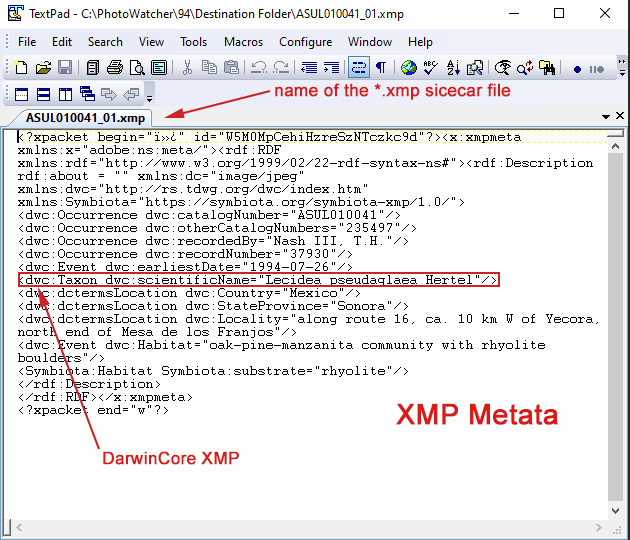The image size is (630, 540).
Task: Open the Window menu
Action: 370,42
